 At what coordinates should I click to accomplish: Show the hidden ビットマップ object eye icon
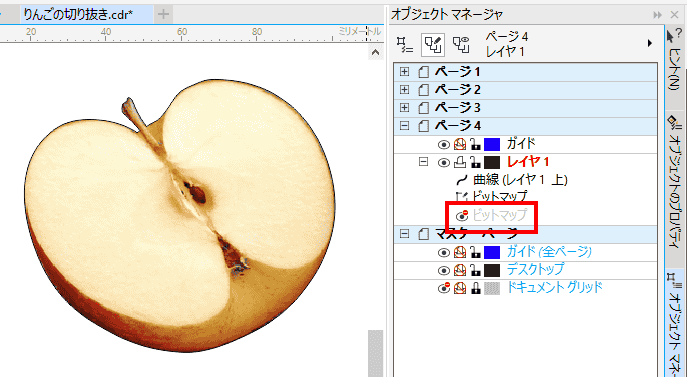462,216
